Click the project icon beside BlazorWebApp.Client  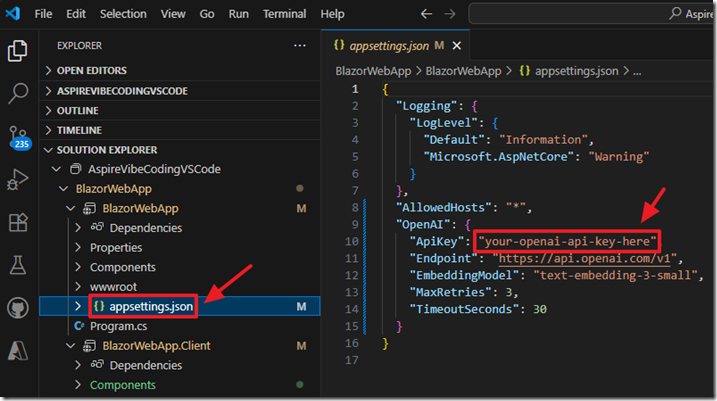click(x=89, y=346)
